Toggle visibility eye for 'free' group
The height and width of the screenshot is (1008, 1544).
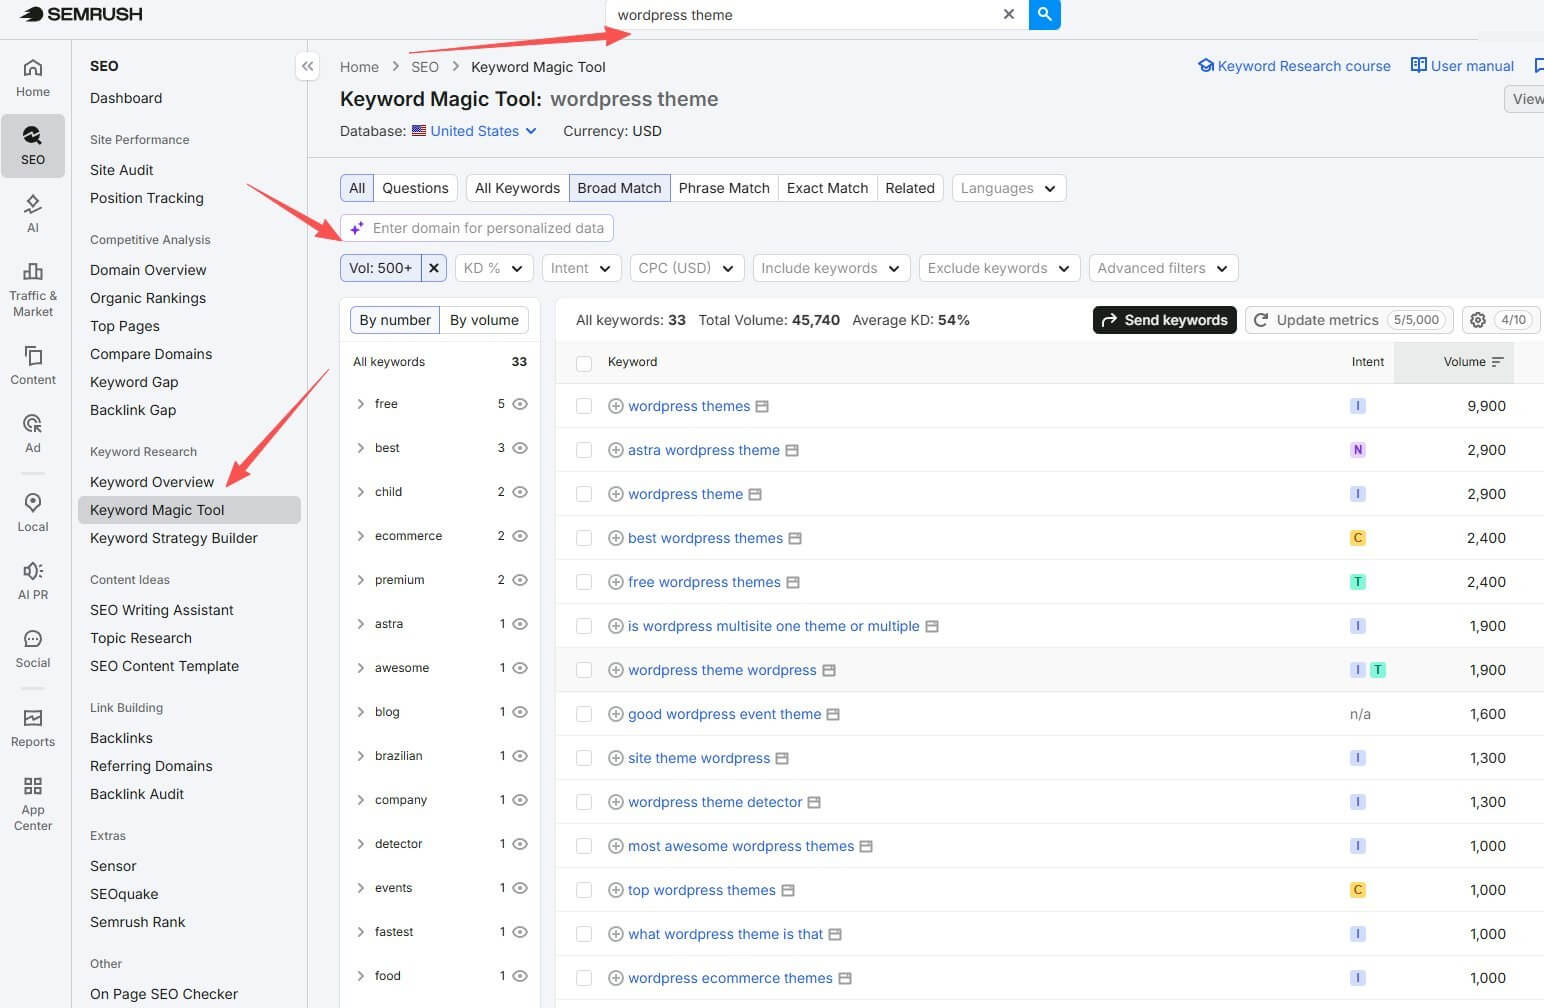(520, 404)
